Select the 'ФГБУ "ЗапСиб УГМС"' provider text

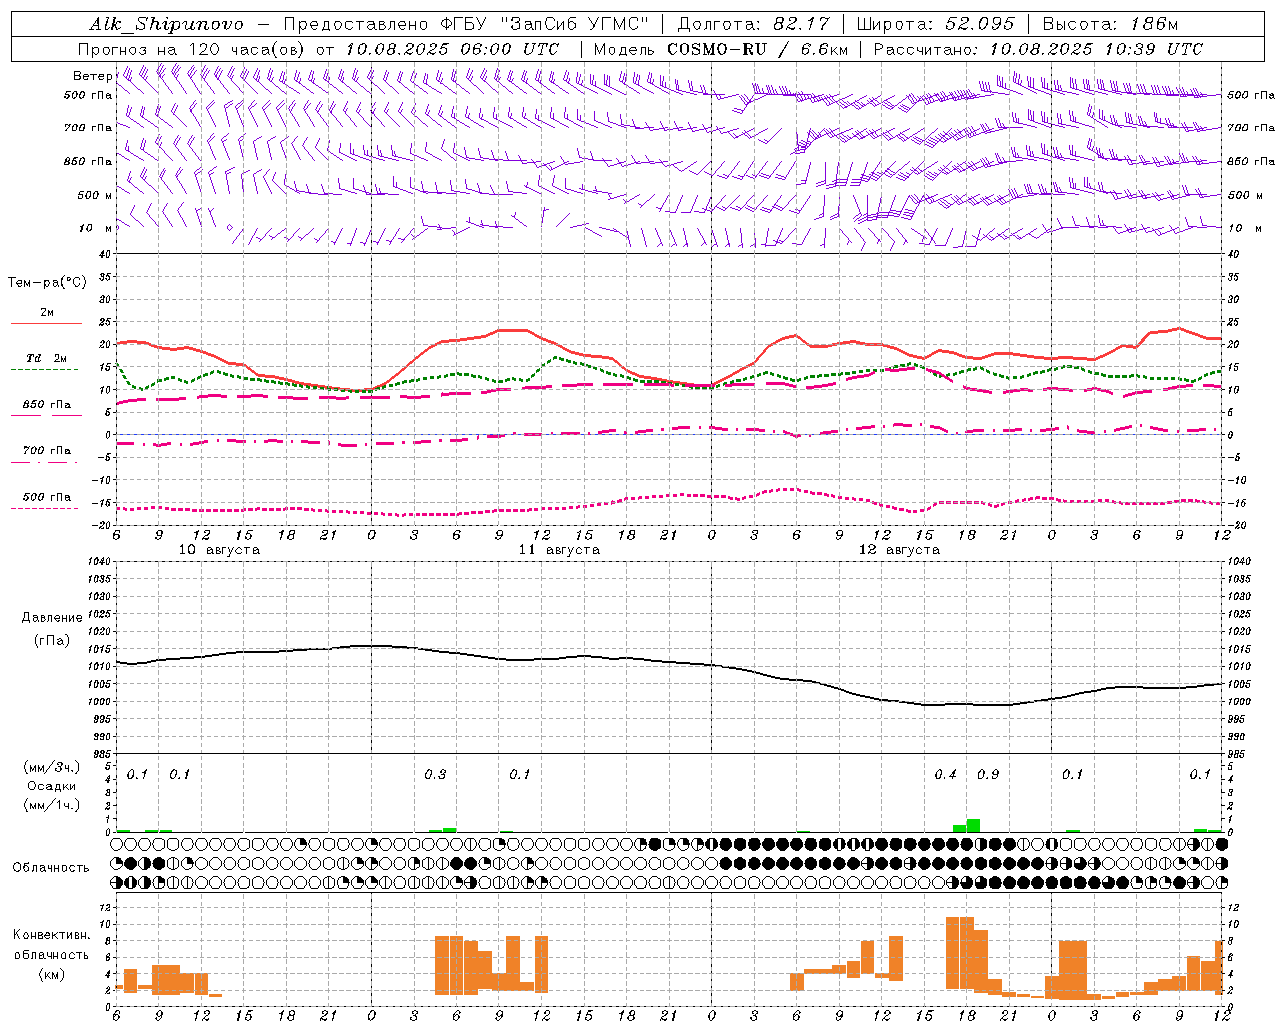coord(545,24)
